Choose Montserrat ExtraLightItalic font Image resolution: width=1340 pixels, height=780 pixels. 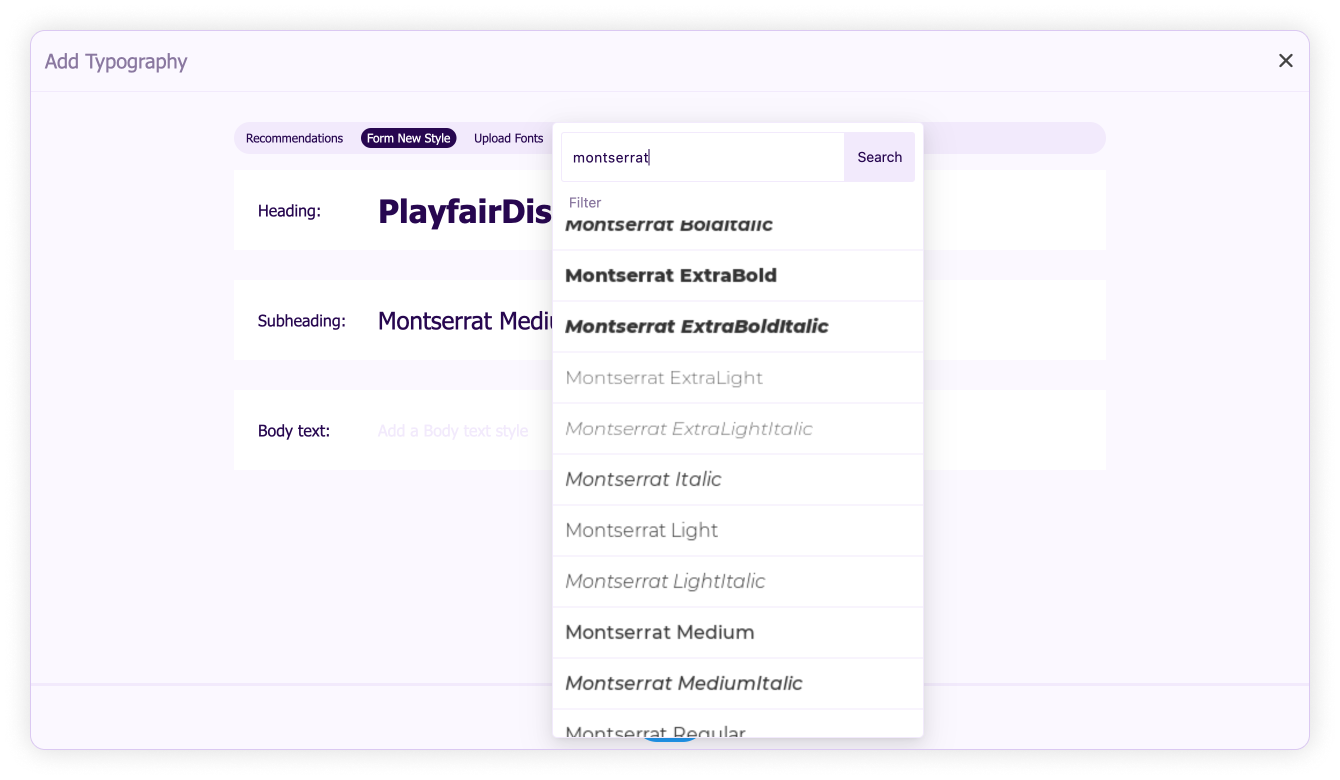tap(738, 429)
